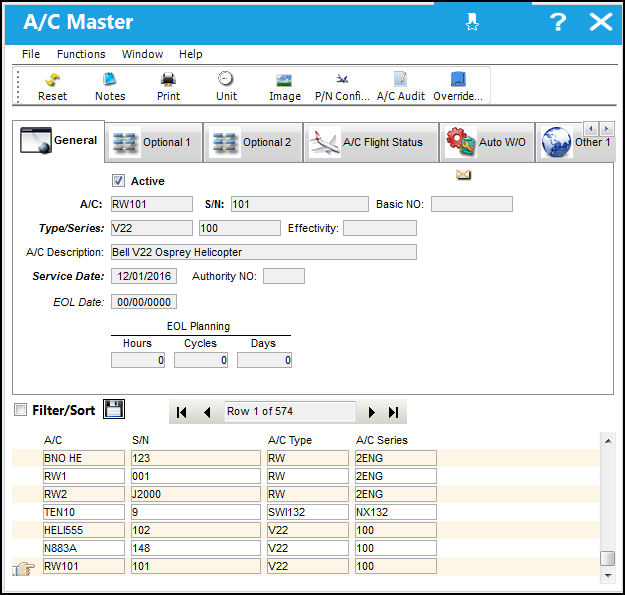The height and width of the screenshot is (595, 625).
Task: Go to first record button
Action: pos(181,412)
